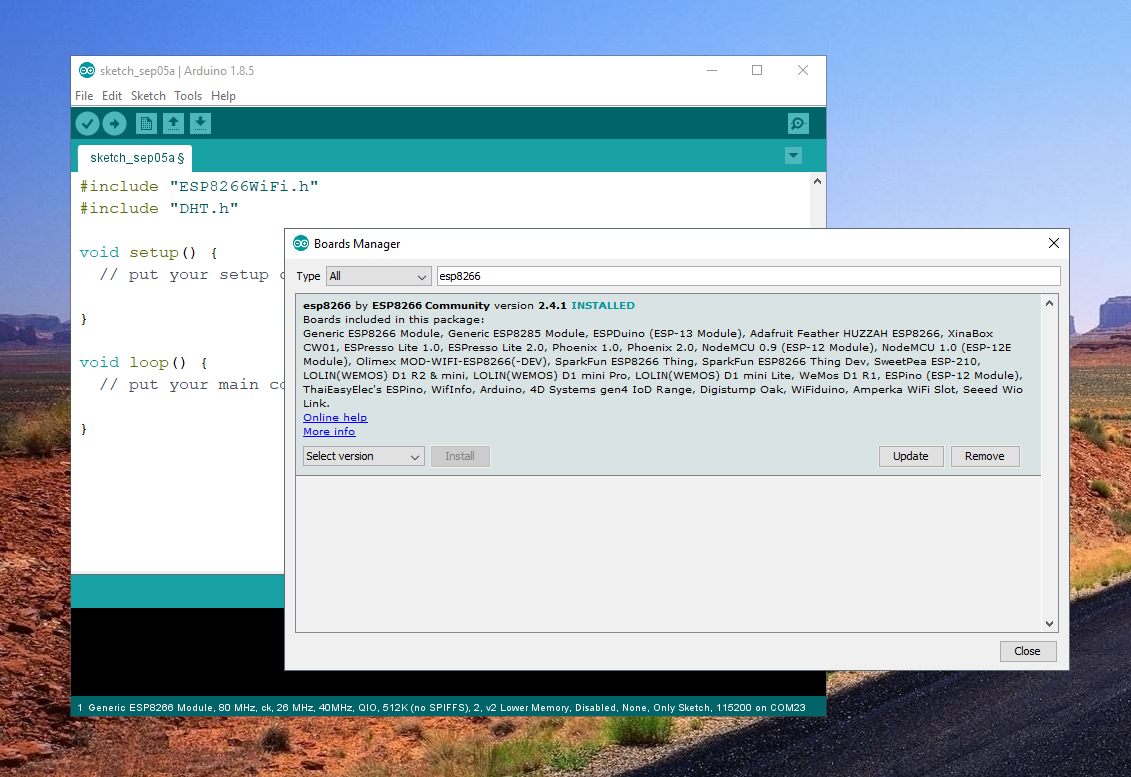This screenshot has width=1131, height=777.
Task: Open the File menu
Action: (84, 96)
